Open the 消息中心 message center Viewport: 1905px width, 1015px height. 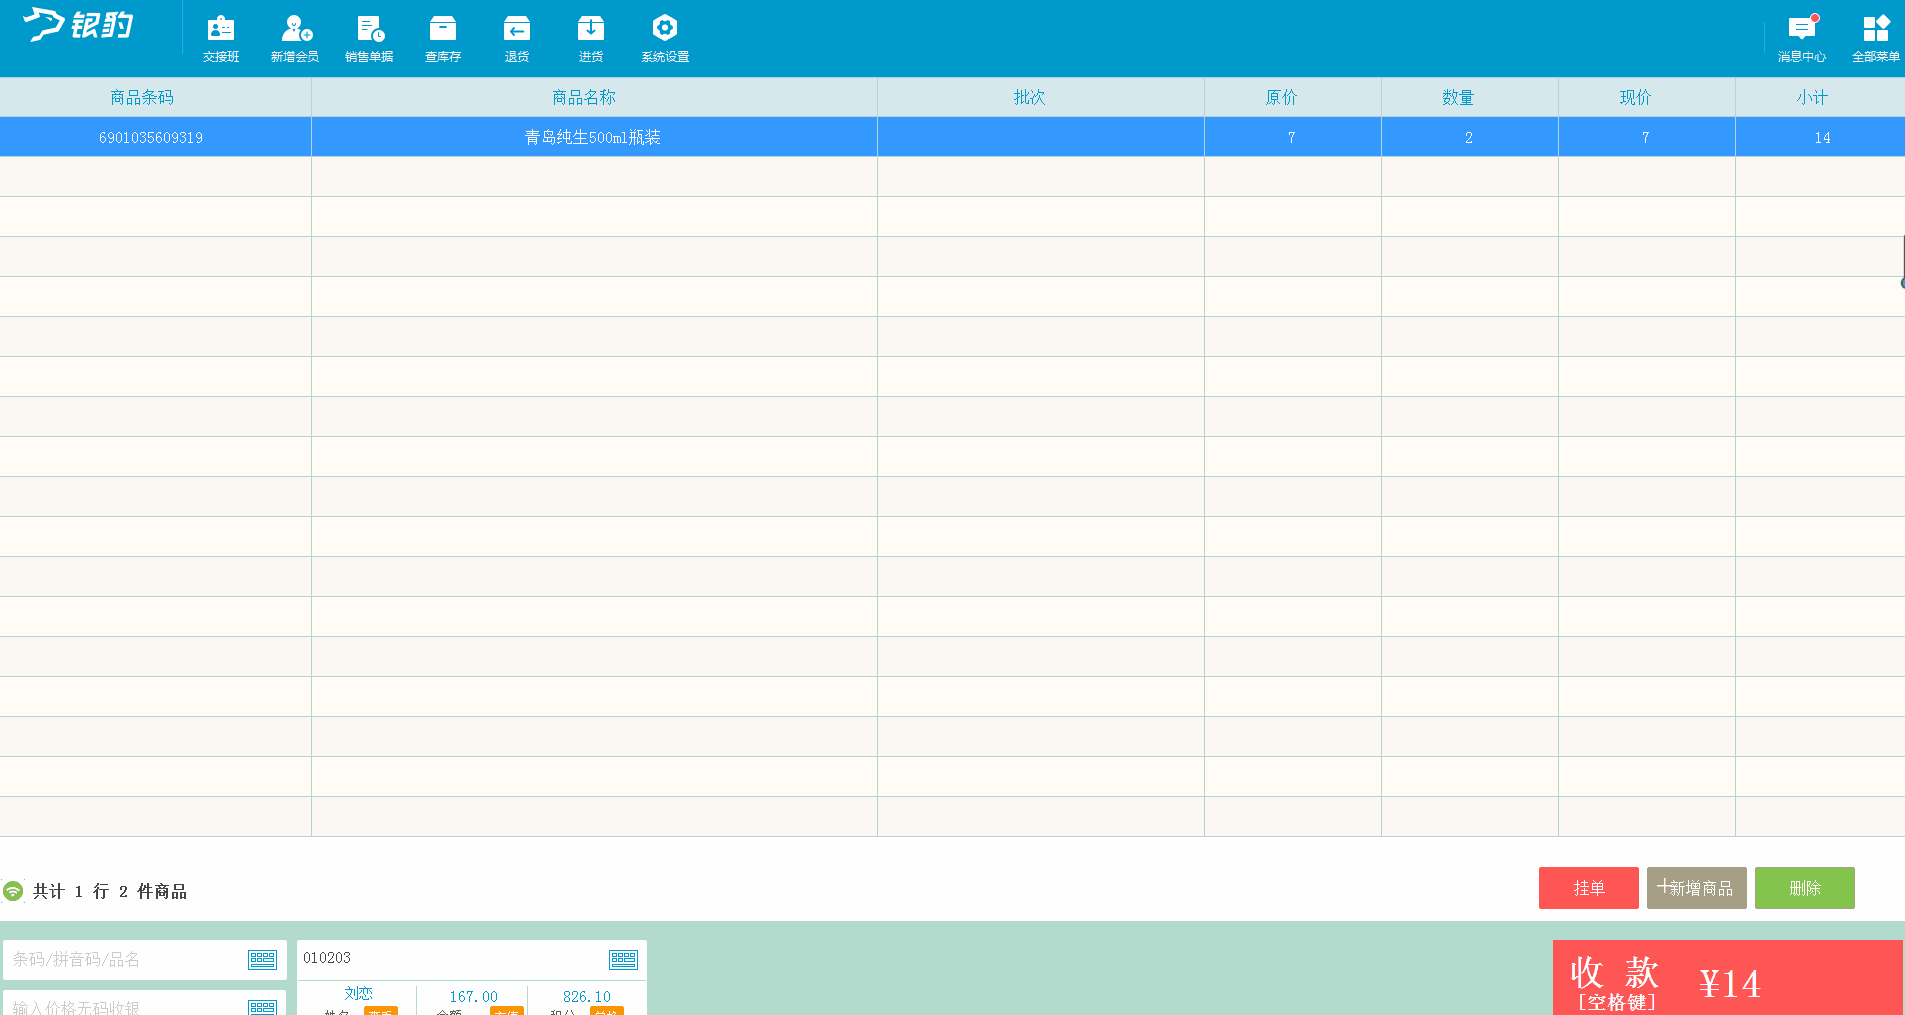pos(1802,38)
